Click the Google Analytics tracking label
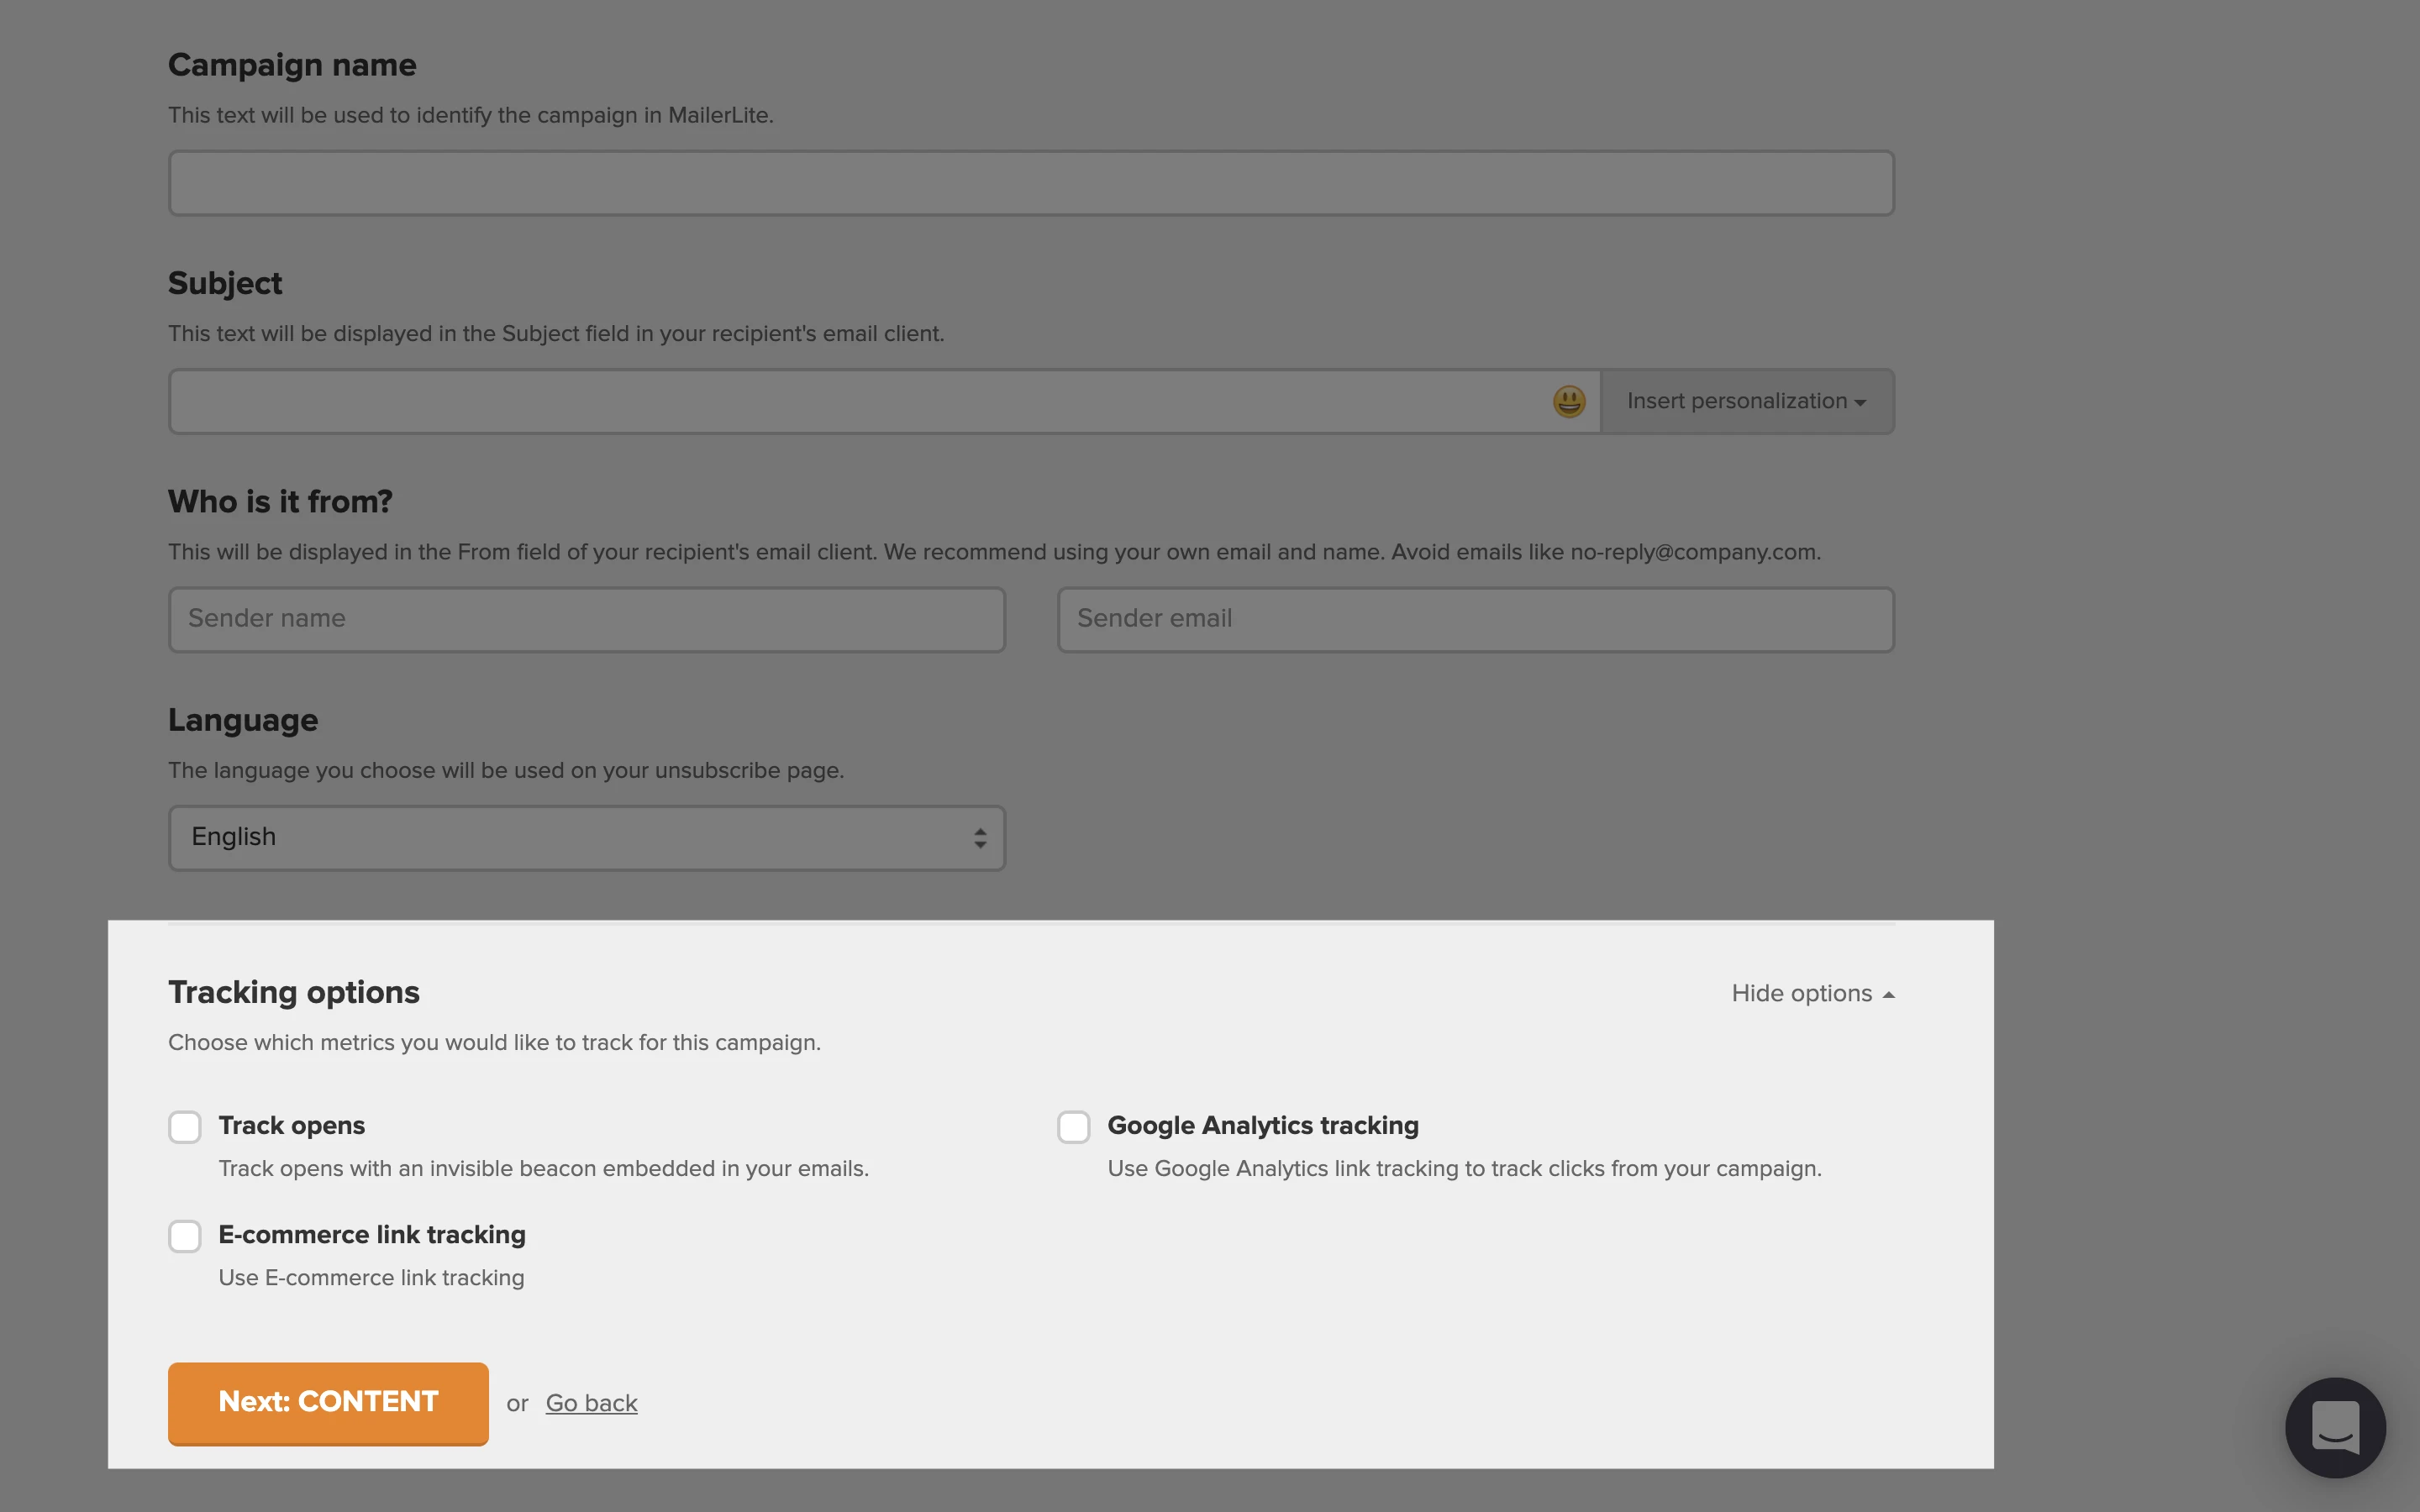The height and width of the screenshot is (1512, 2420). 1262,1126
